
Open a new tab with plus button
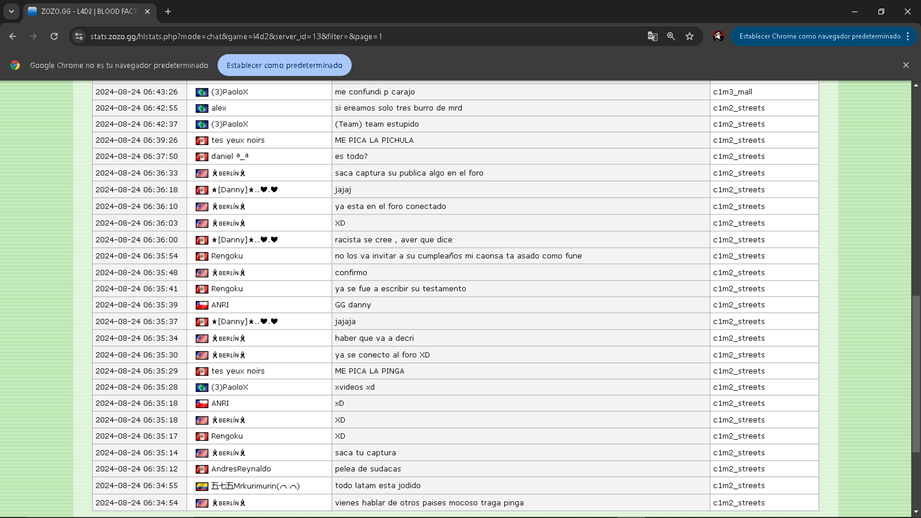coord(168,12)
